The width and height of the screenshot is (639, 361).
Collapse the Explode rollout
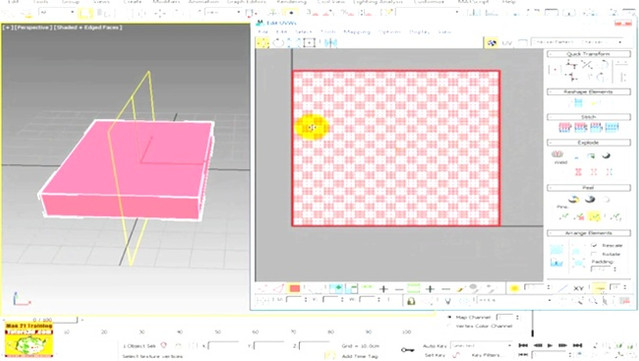click(588, 143)
